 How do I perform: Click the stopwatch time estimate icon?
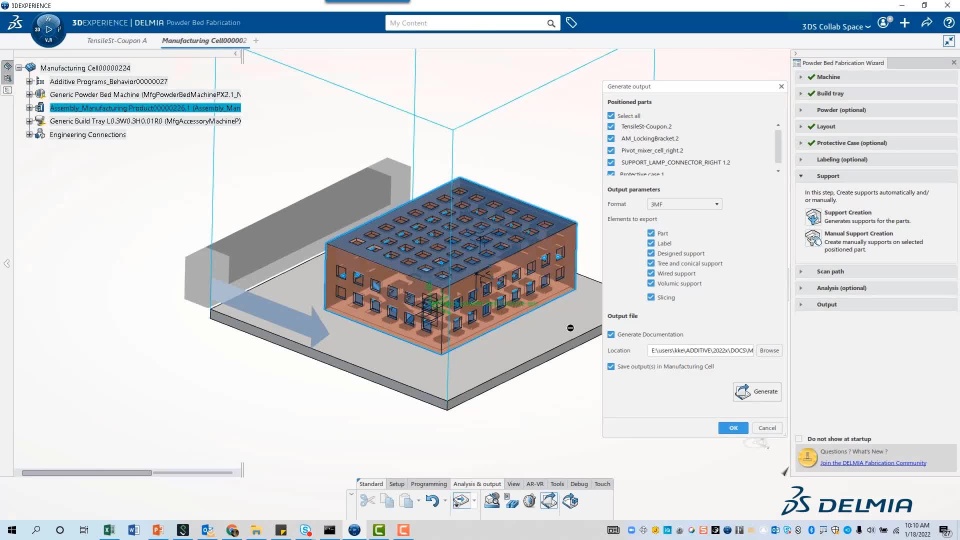(x=530, y=501)
